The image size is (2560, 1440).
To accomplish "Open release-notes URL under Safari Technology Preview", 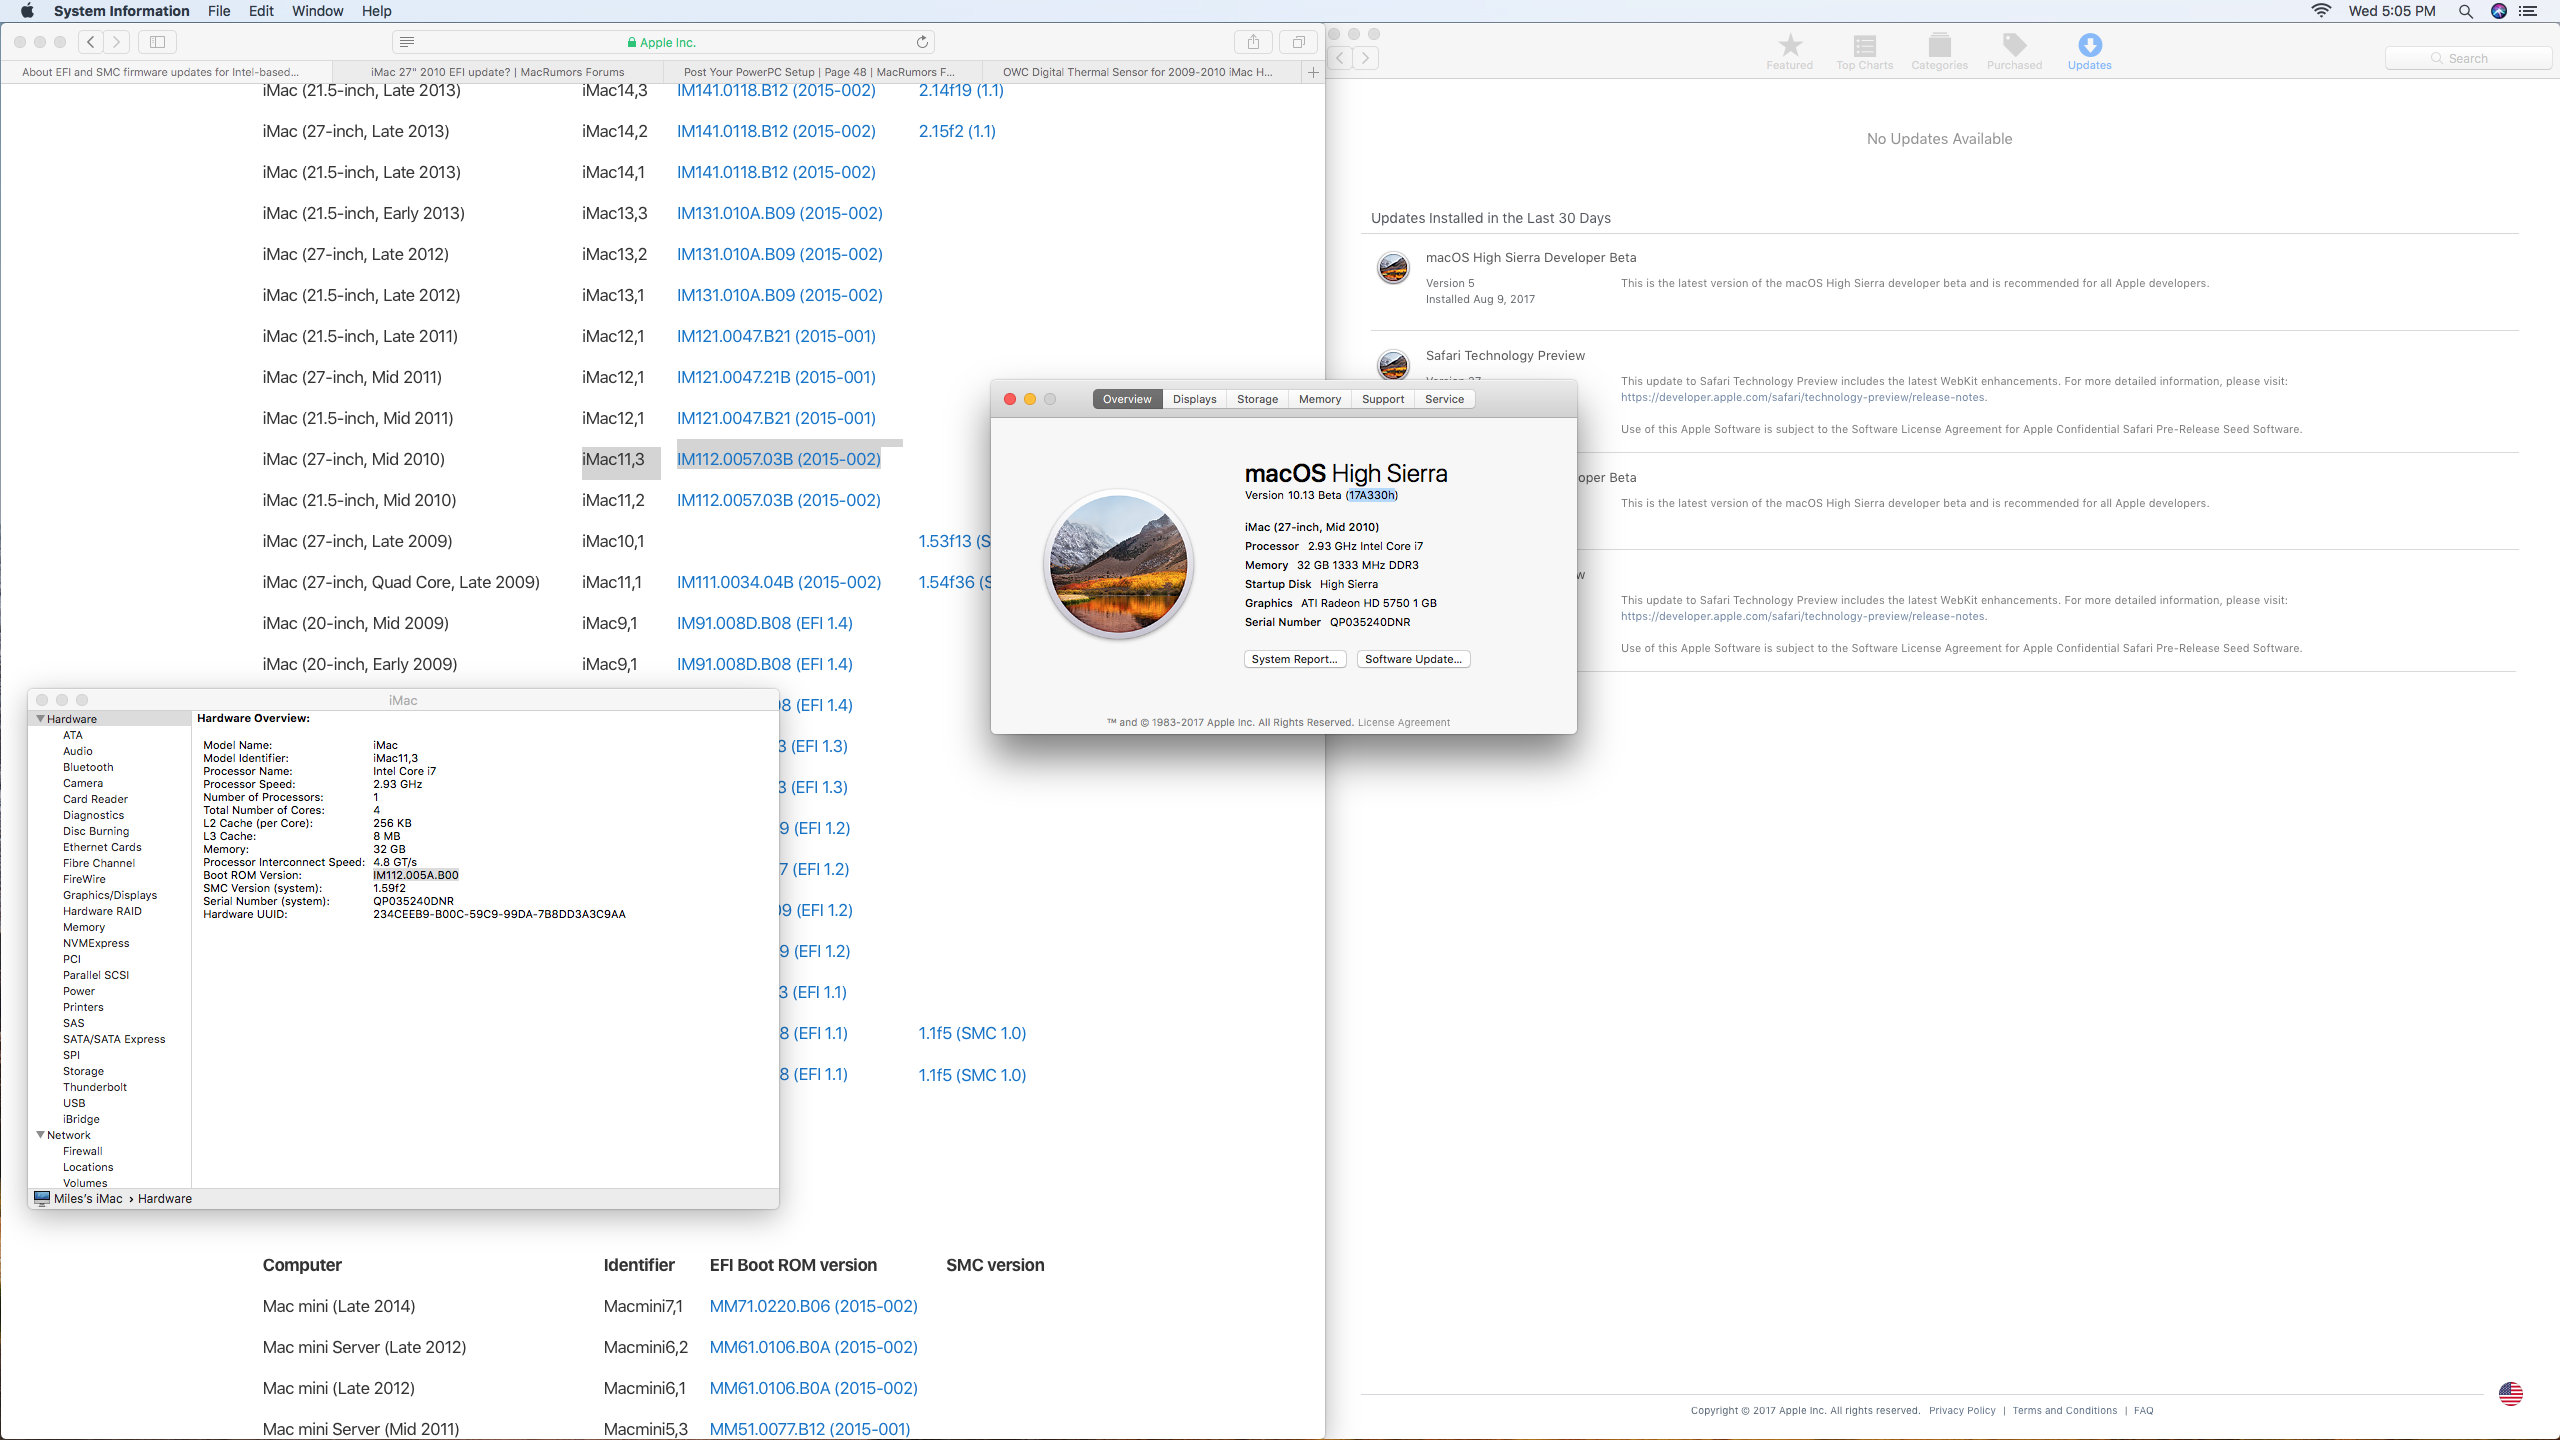I will tap(1803, 397).
